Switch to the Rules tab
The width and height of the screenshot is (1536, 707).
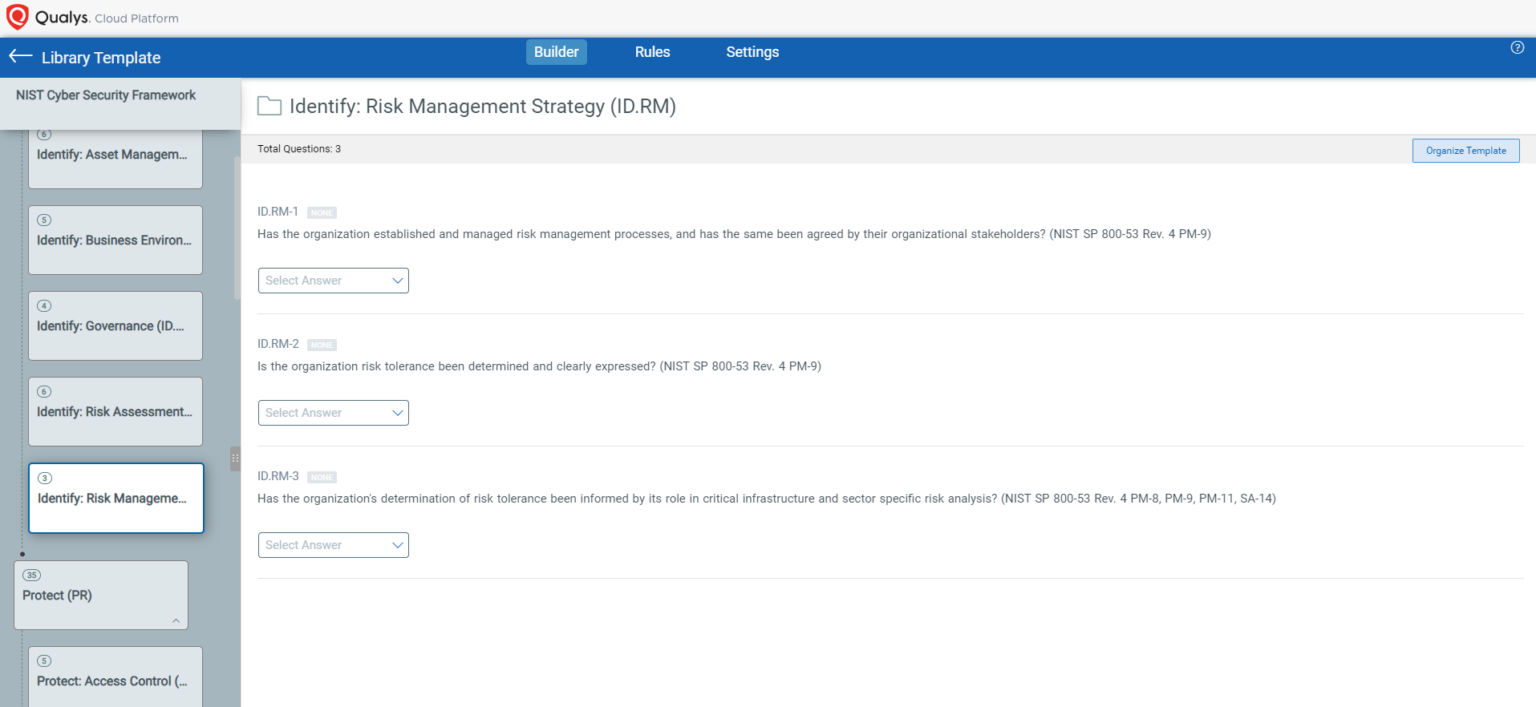[x=652, y=51]
